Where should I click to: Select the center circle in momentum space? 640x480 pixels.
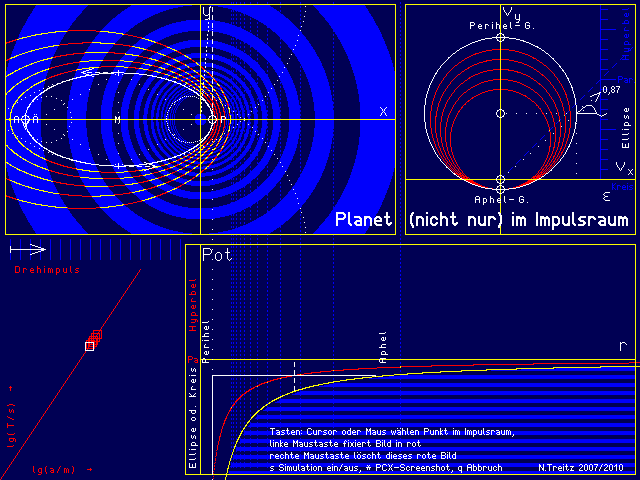[x=500, y=115]
